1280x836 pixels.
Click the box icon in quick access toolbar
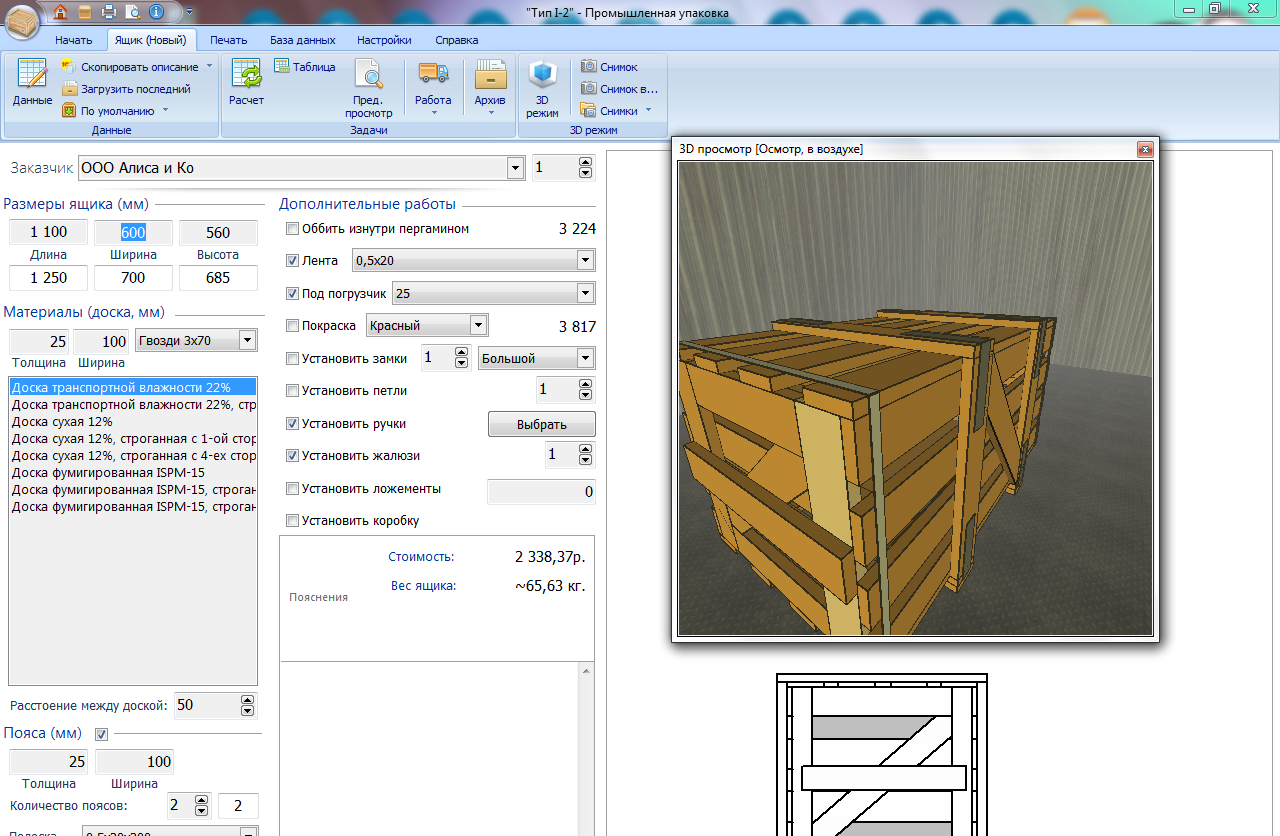(85, 13)
